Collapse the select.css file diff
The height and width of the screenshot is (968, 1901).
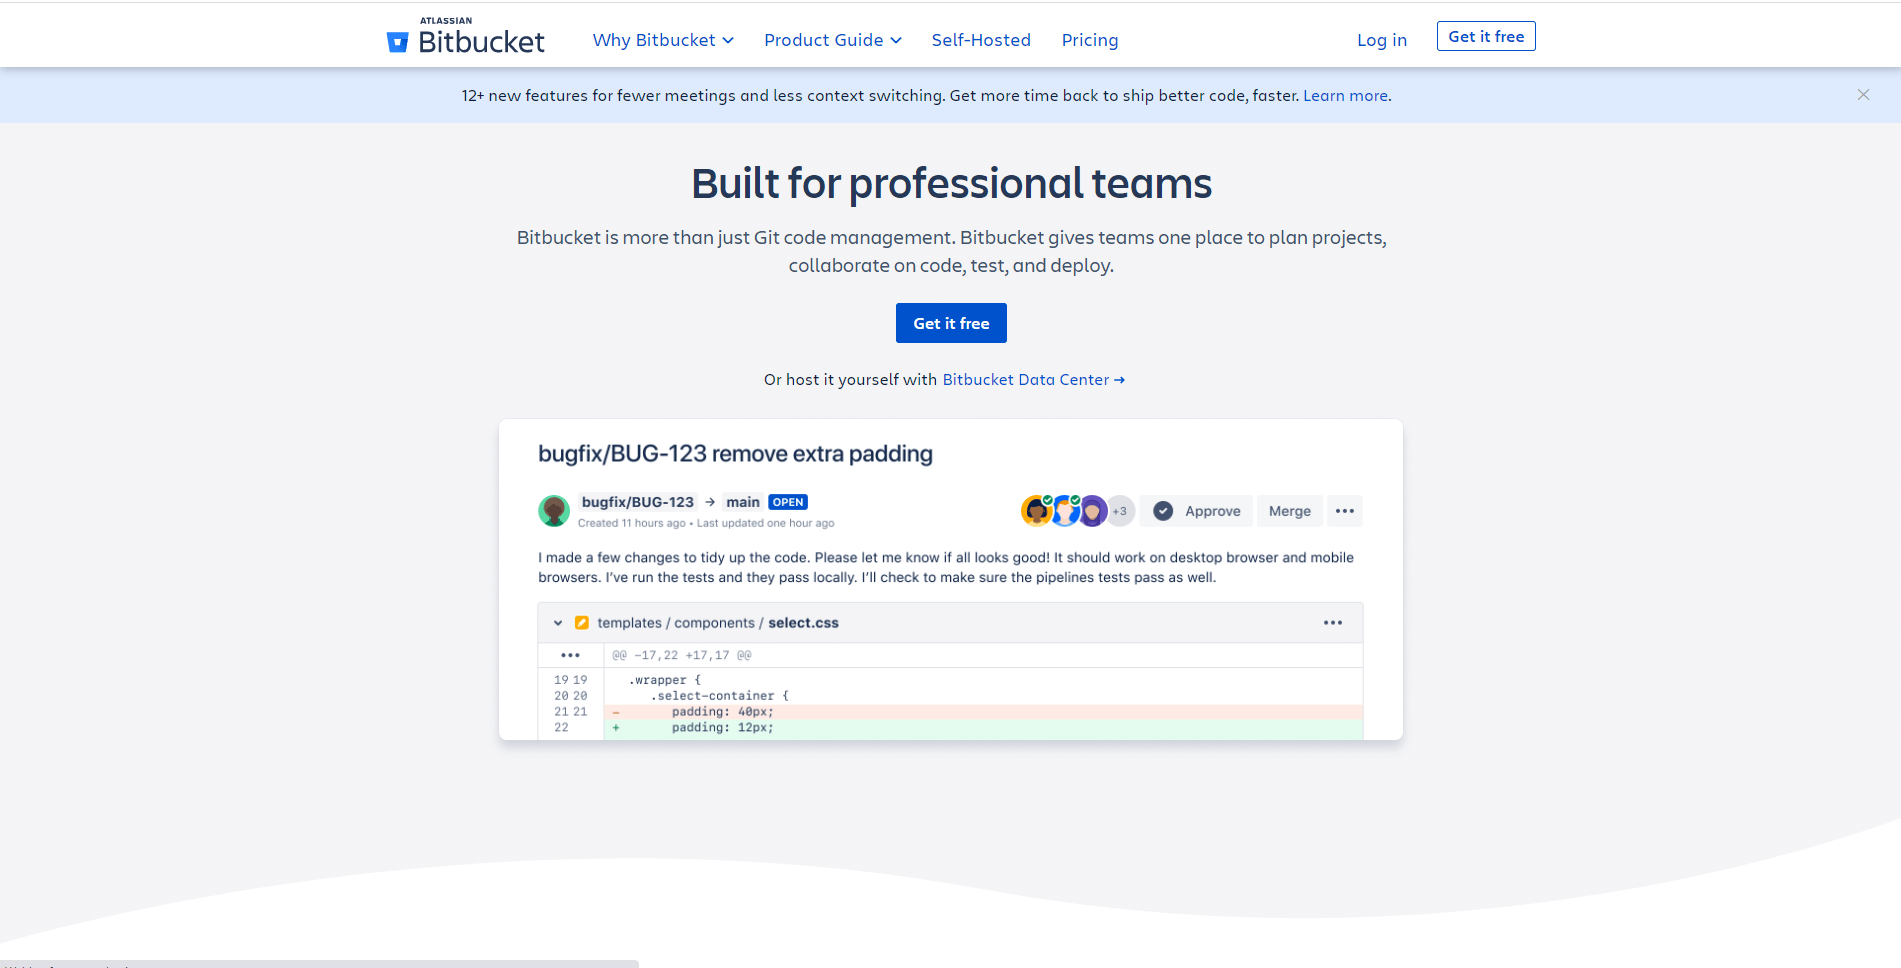click(558, 623)
